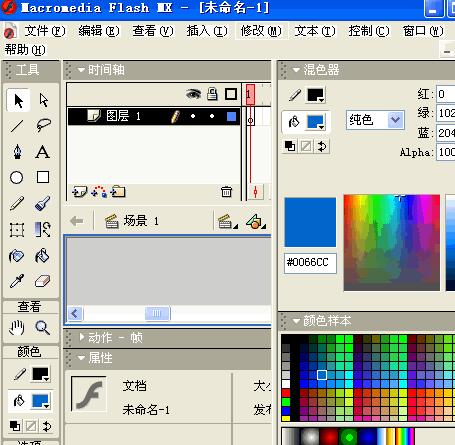Select the Fill Transform tool
The height and width of the screenshot is (445, 455).
coord(43,230)
